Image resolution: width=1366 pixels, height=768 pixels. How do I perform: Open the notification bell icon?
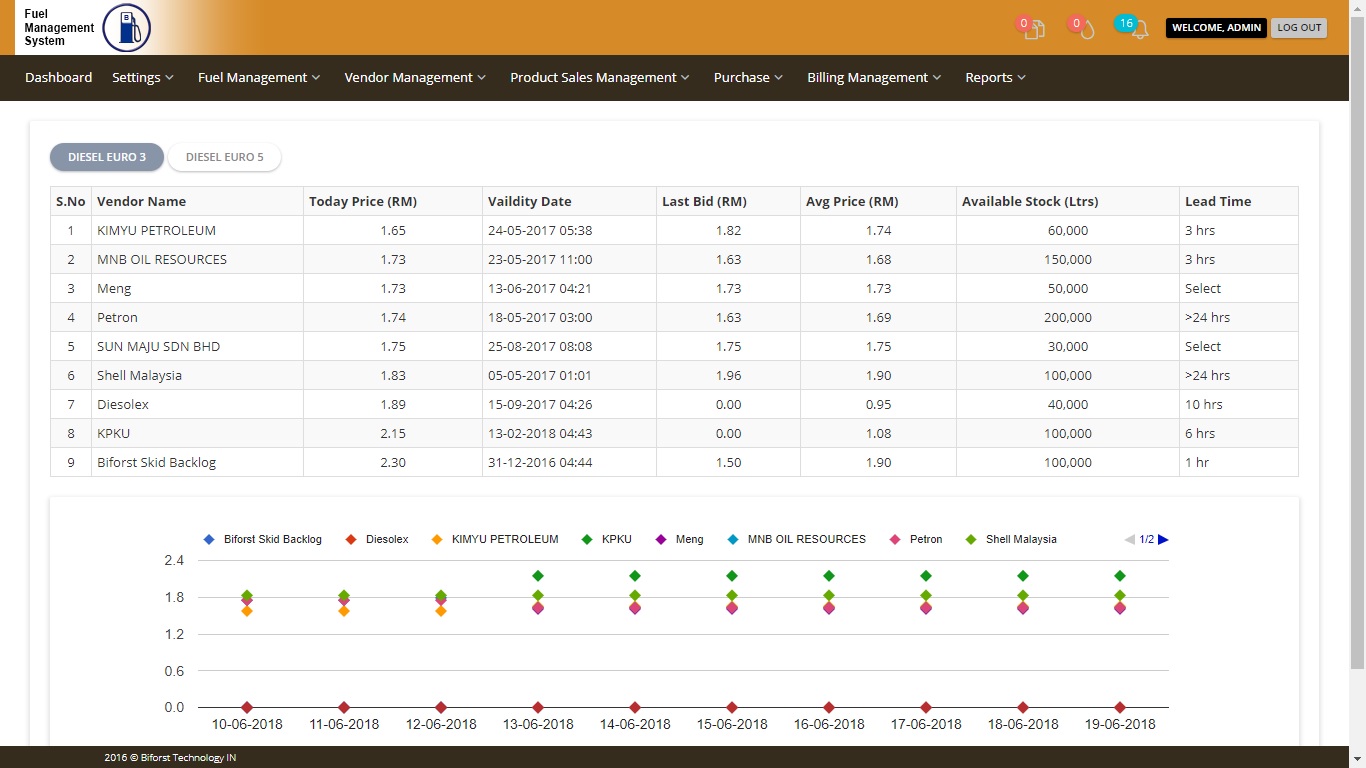[x=1138, y=29]
